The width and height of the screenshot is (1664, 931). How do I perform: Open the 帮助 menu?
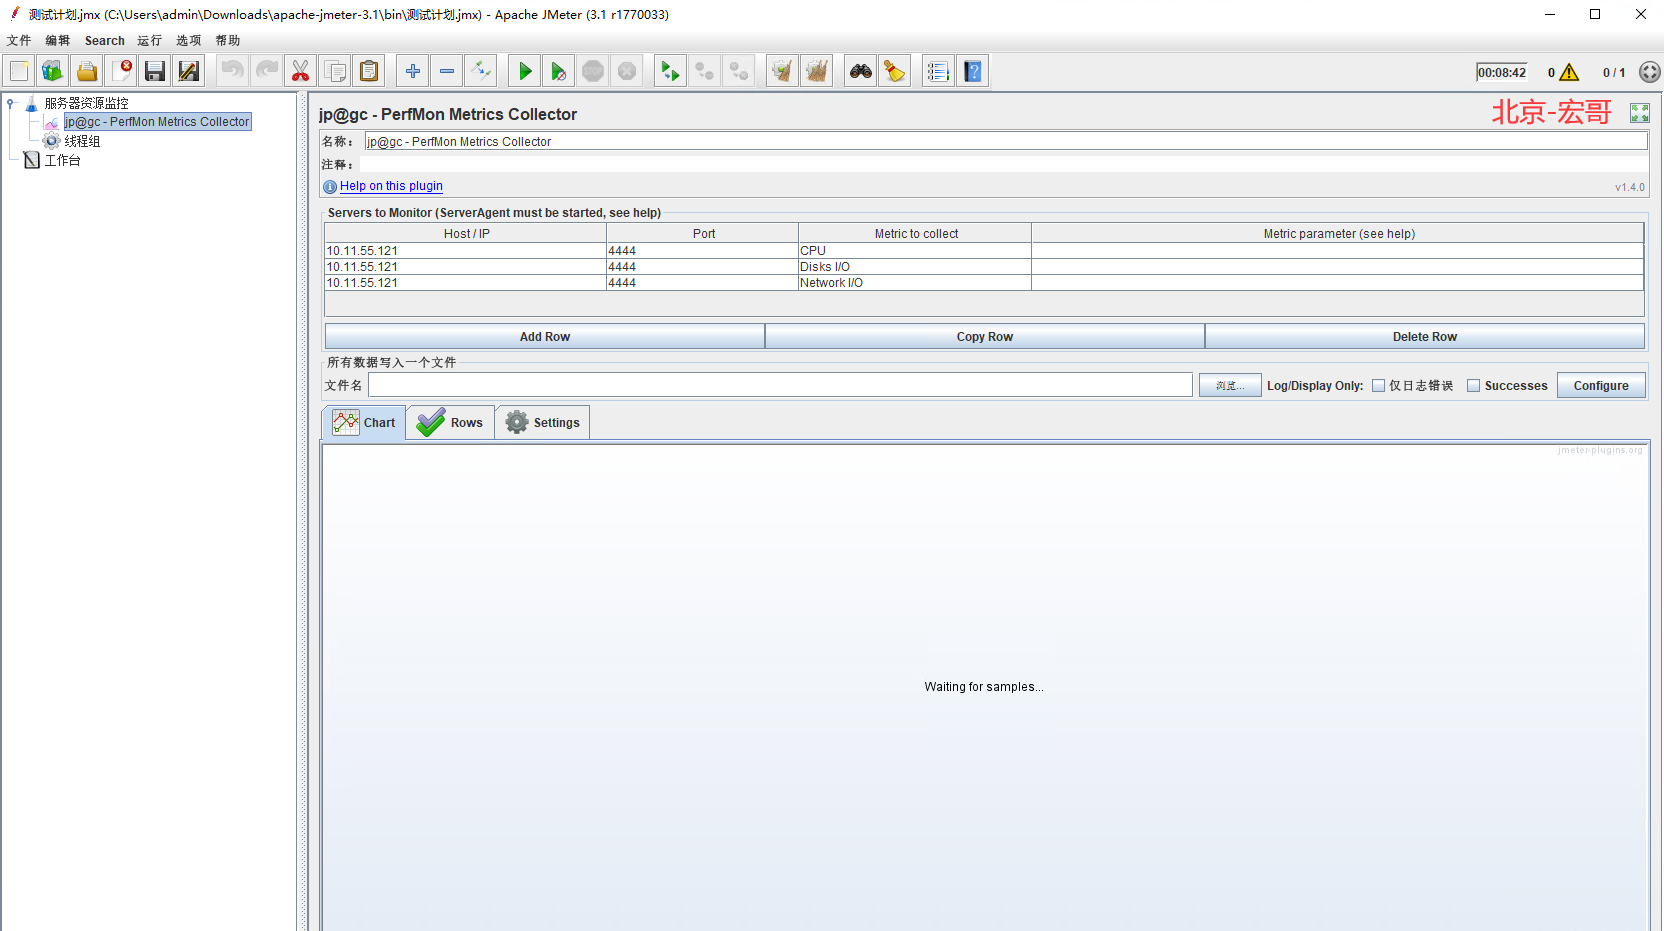tap(228, 41)
